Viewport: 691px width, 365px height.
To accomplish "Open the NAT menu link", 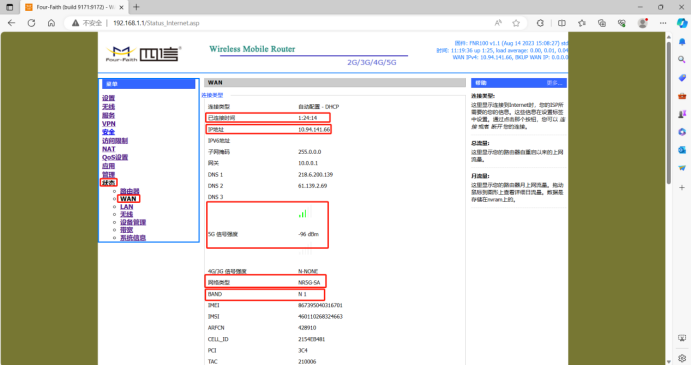I will [x=109, y=149].
